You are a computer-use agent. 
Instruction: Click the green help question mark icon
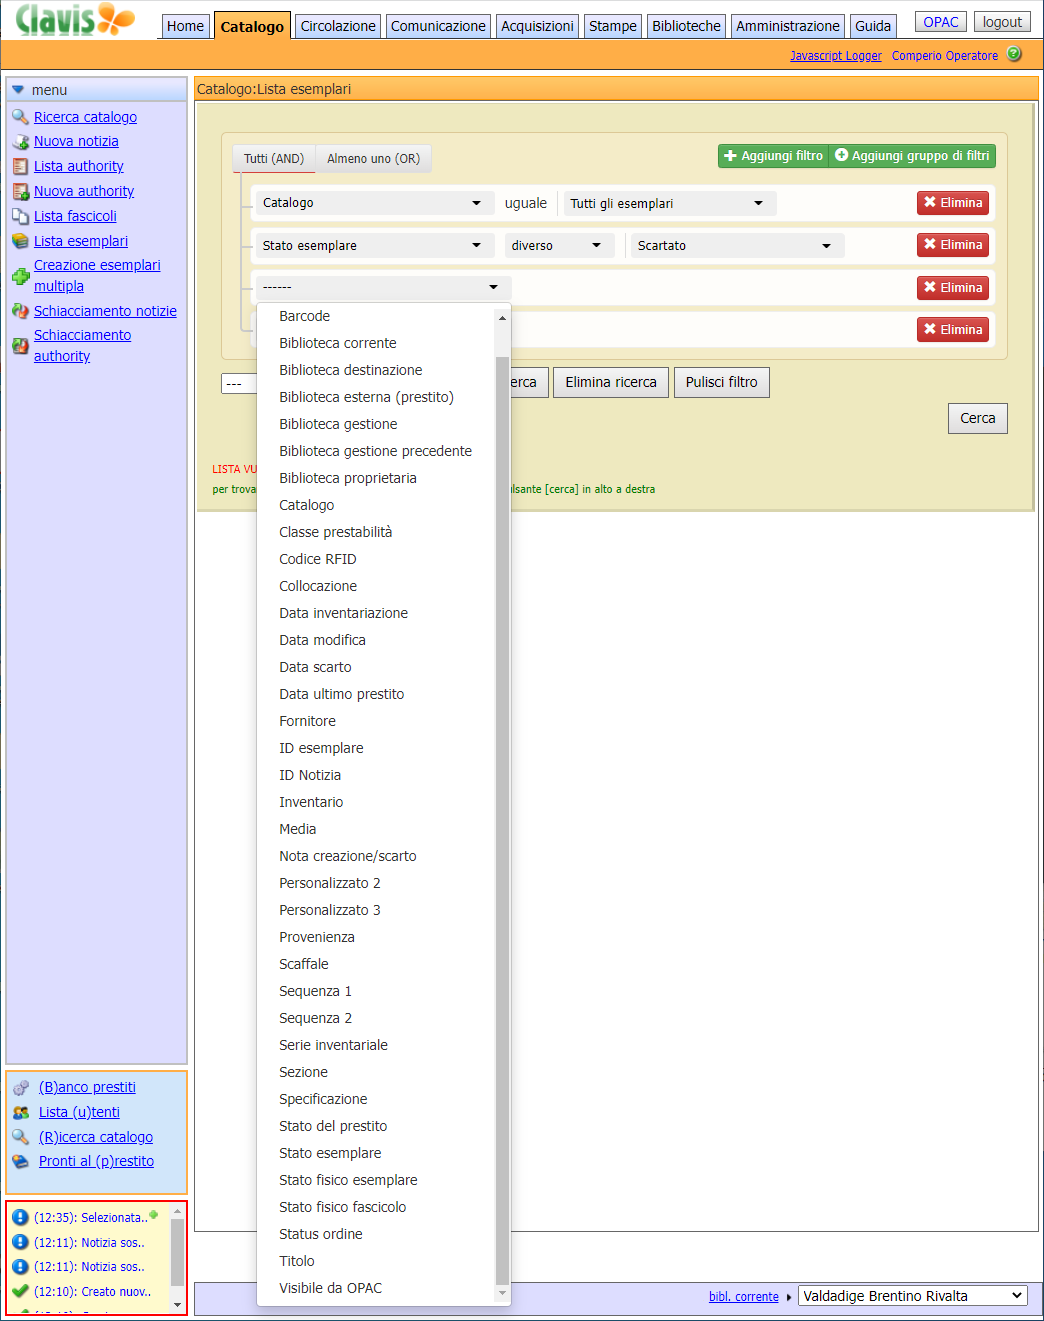1014,55
